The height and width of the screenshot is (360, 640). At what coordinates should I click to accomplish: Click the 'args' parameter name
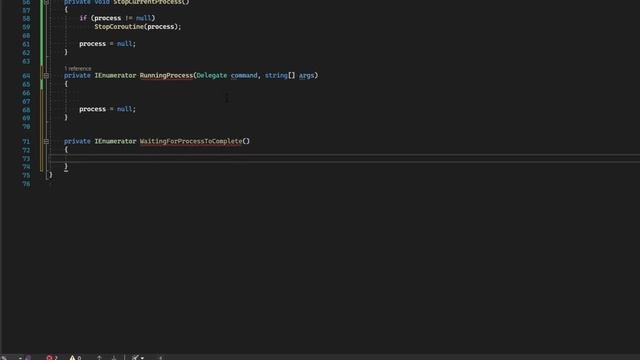[x=307, y=76]
